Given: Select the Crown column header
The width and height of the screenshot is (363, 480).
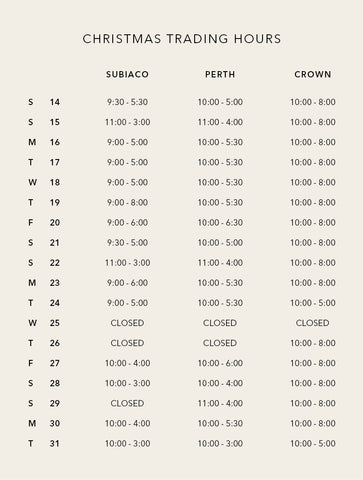Looking at the screenshot, I should click(x=313, y=74).
